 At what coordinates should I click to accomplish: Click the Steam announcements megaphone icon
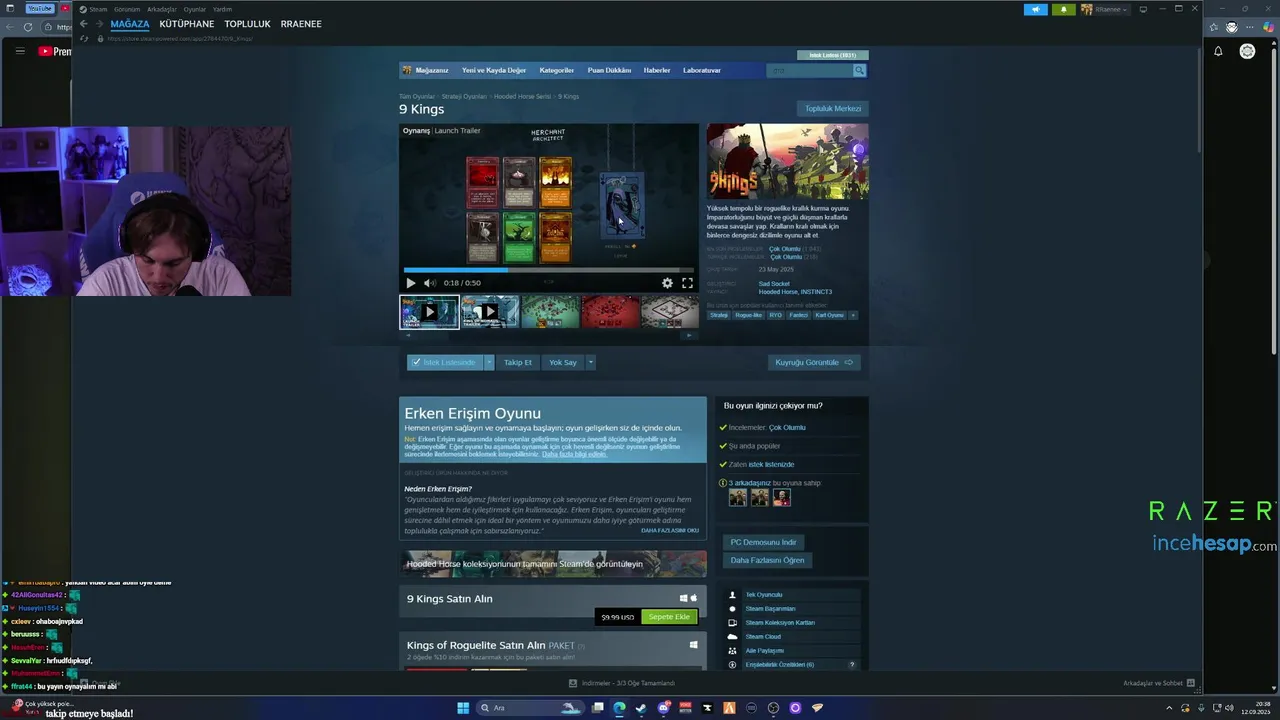point(1036,9)
